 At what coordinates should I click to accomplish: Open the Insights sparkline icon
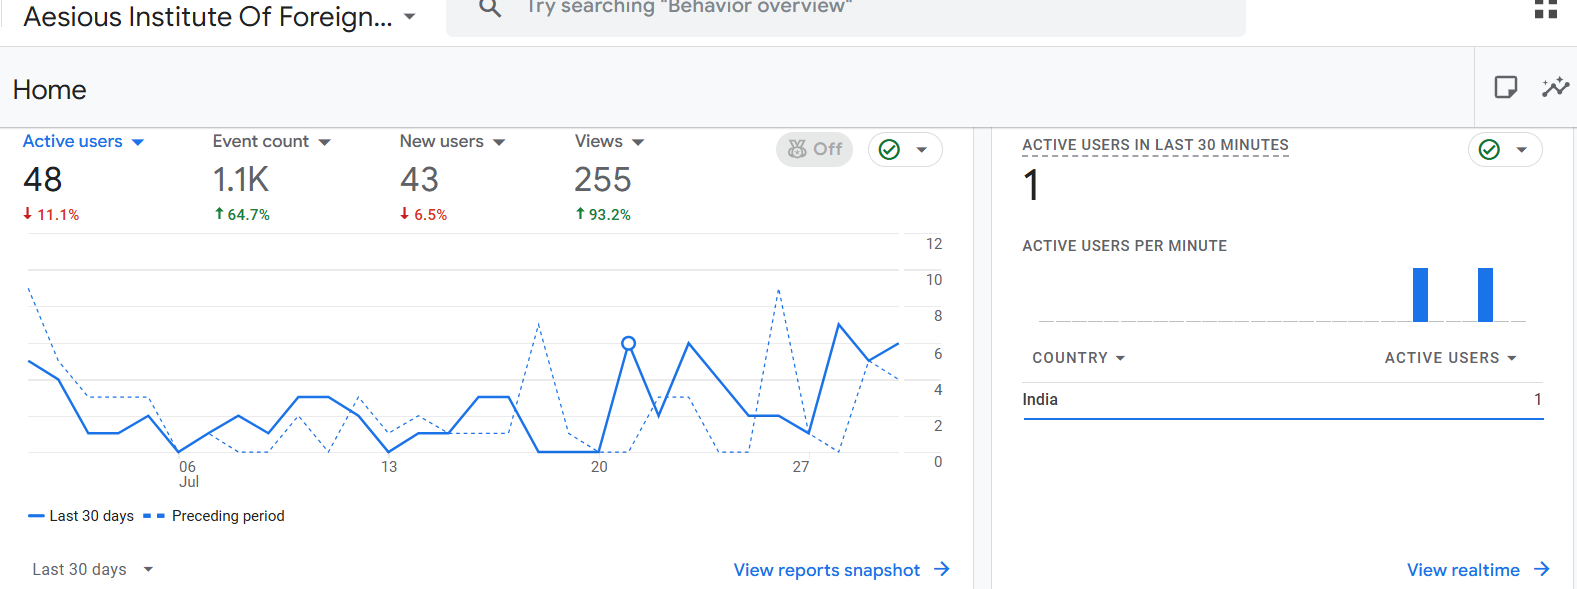(1555, 88)
